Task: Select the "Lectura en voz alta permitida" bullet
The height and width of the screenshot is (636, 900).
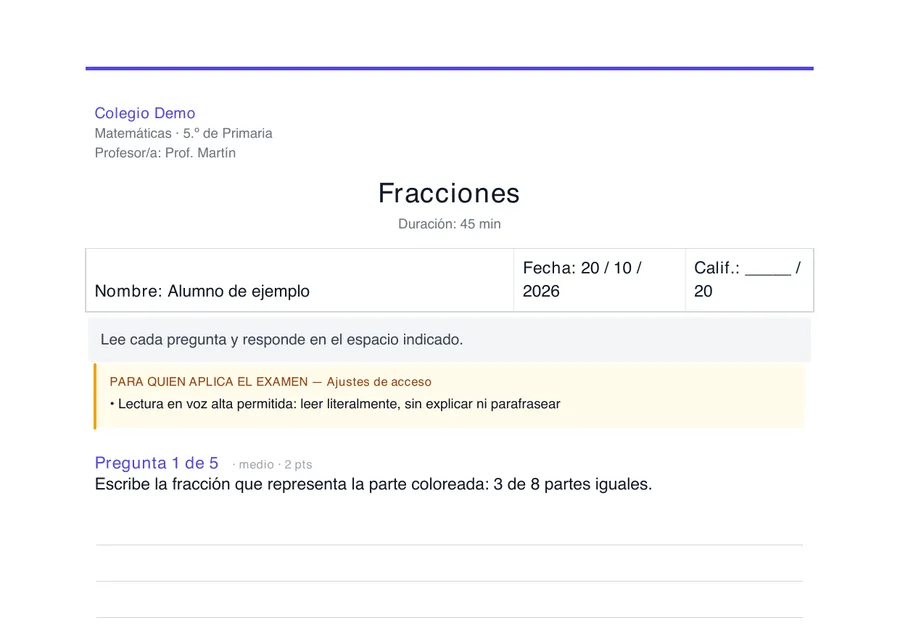Action: (335, 404)
